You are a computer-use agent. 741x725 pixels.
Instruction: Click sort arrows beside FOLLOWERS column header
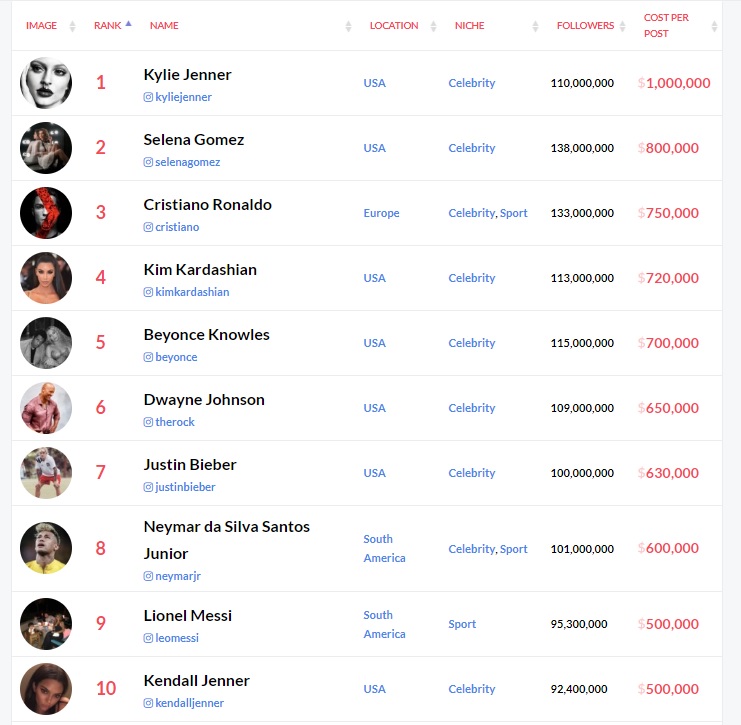point(622,26)
